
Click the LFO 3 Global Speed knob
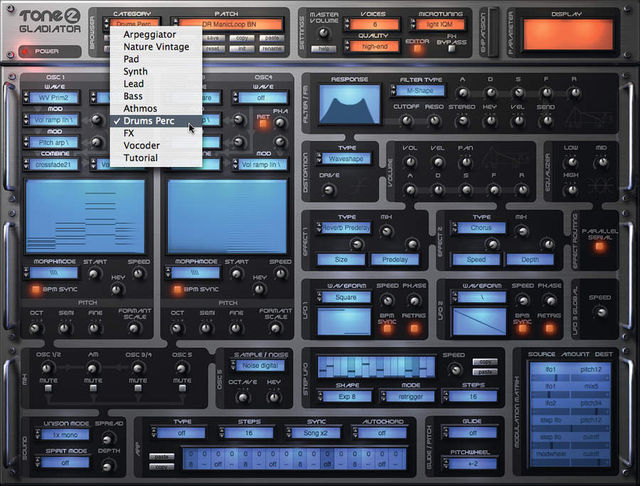point(600,313)
